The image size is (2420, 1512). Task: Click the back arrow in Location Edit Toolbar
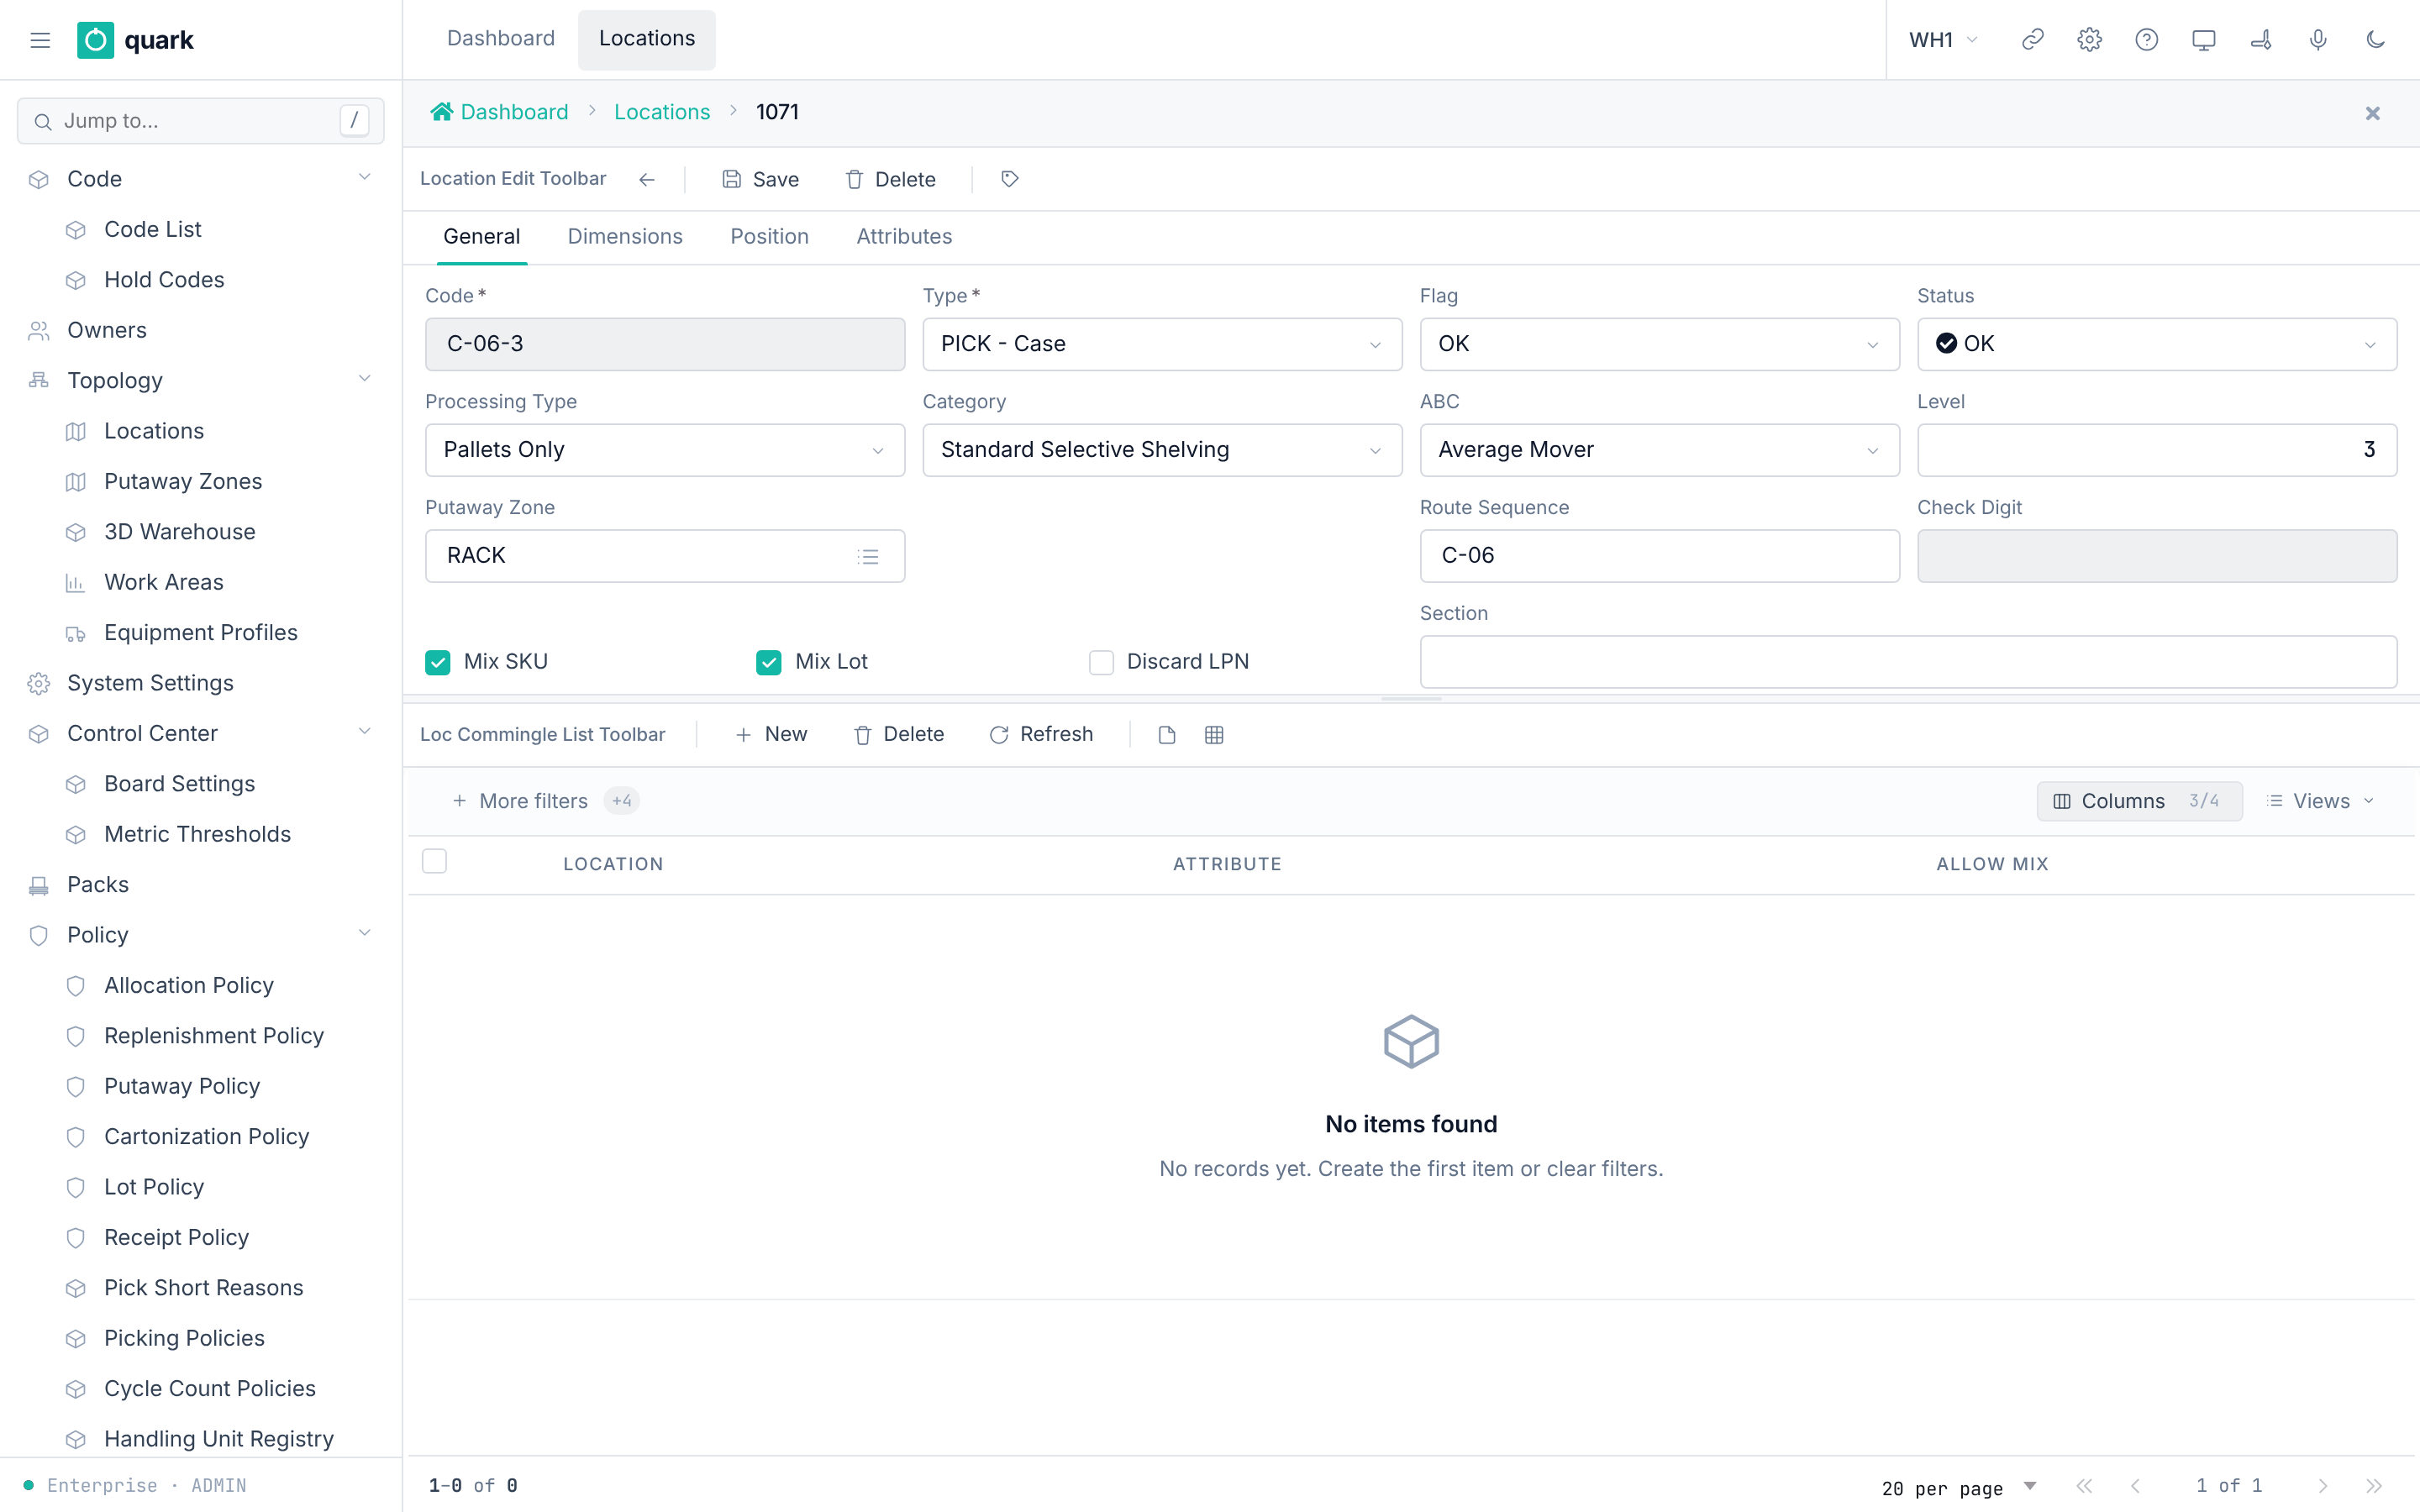tap(647, 179)
